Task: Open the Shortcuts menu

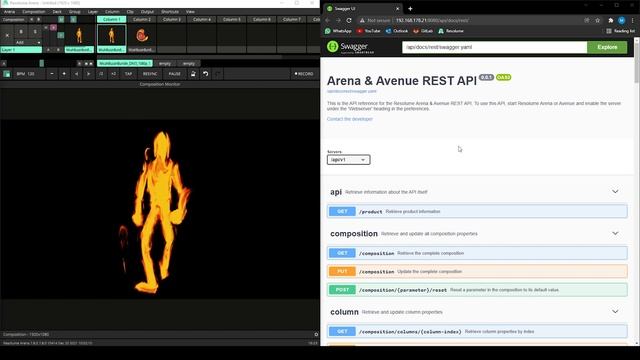Action: click(170, 12)
